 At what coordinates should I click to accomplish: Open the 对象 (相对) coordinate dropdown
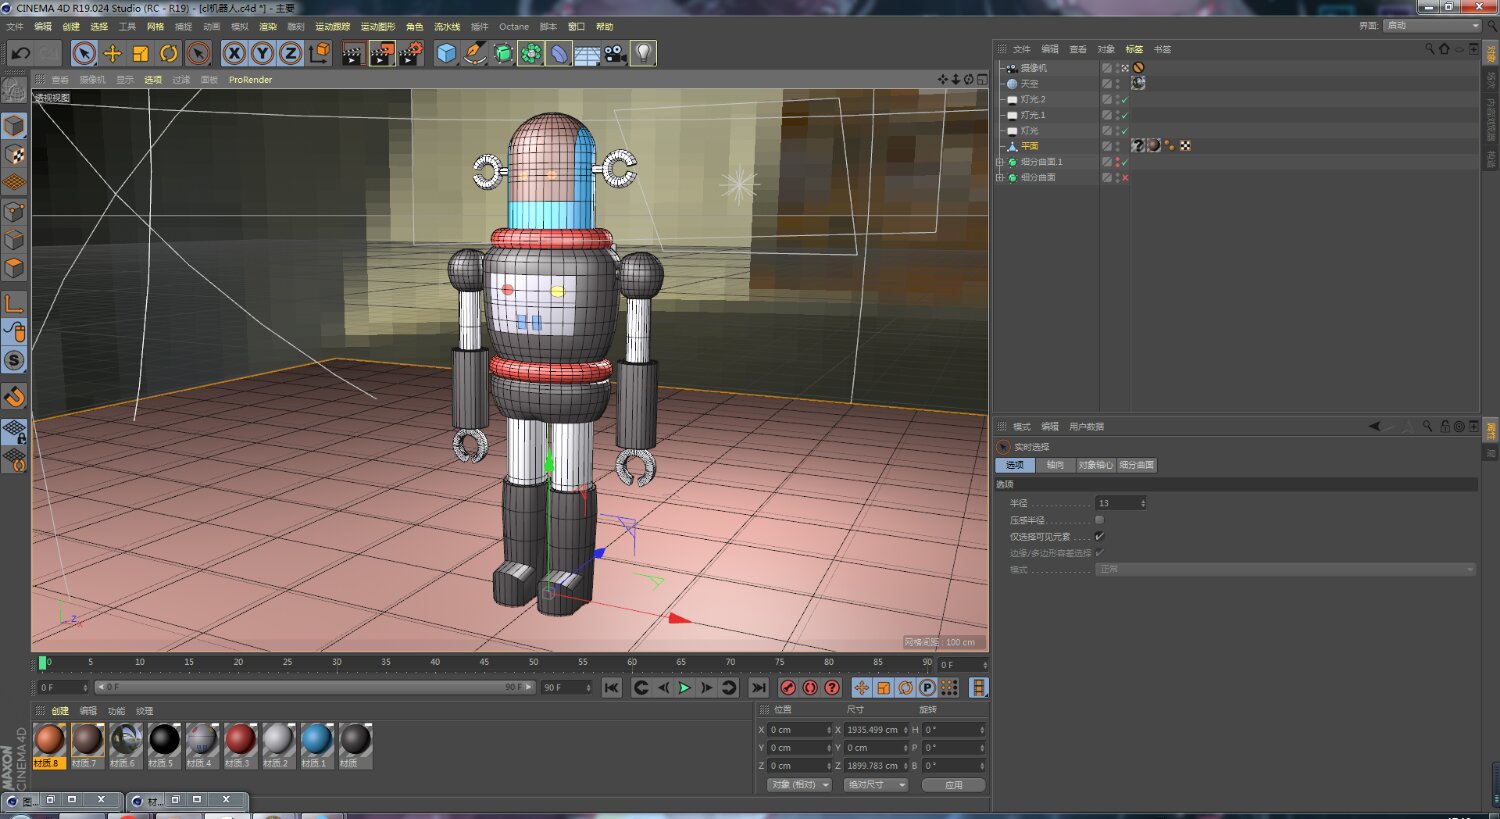tap(799, 785)
